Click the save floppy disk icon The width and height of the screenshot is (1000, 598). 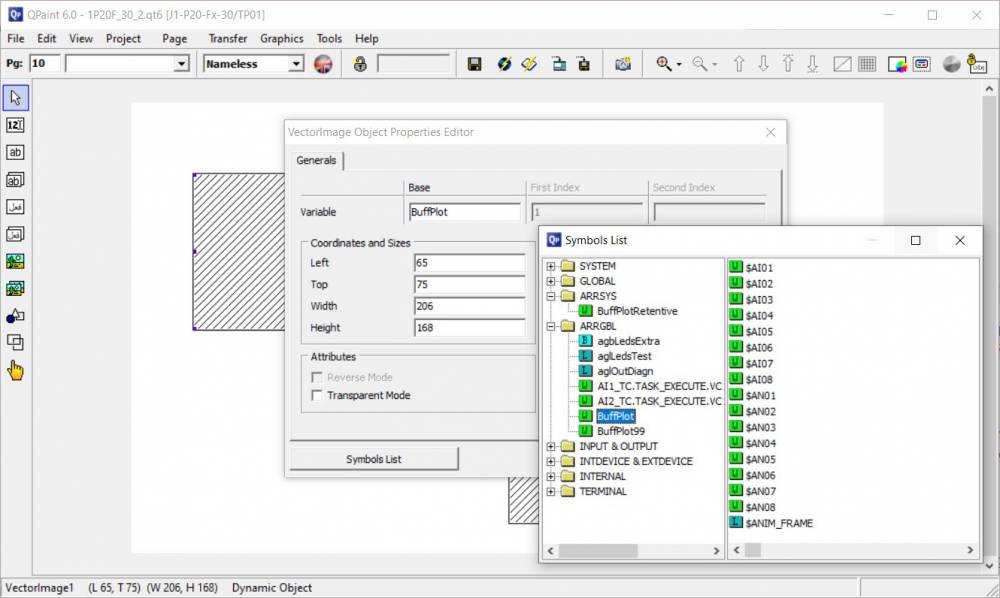click(475, 64)
